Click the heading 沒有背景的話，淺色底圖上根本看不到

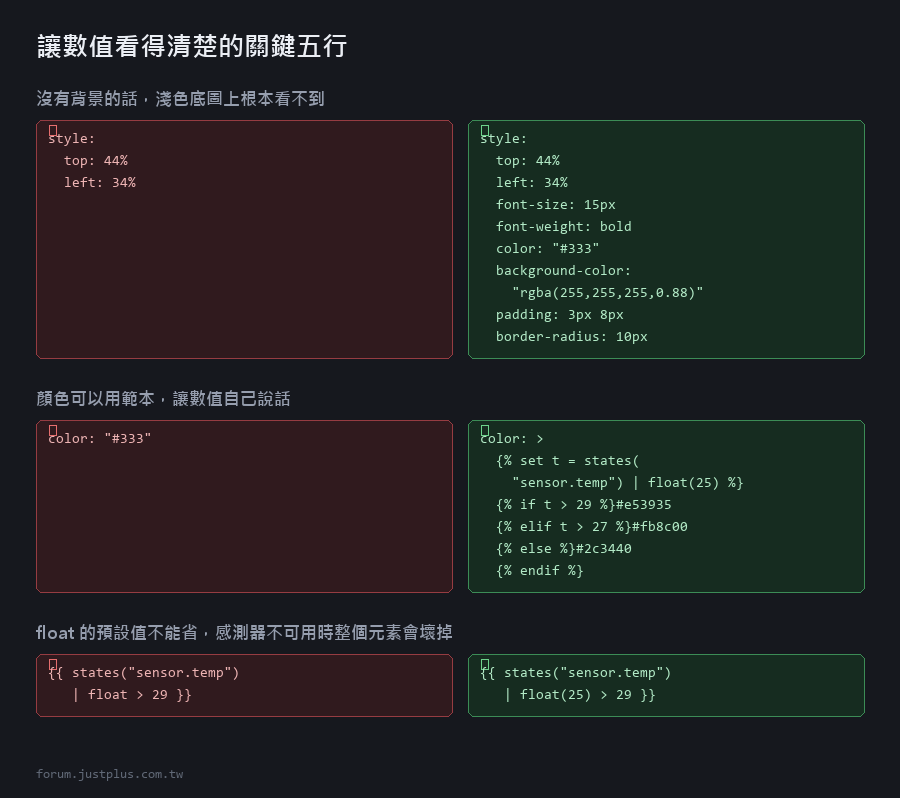tap(180, 99)
